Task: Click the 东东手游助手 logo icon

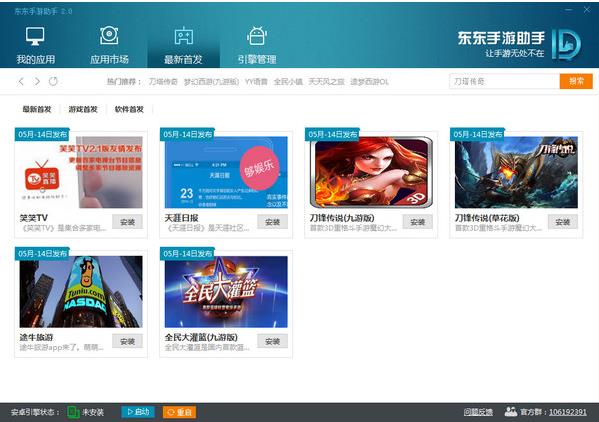Action: coord(567,45)
